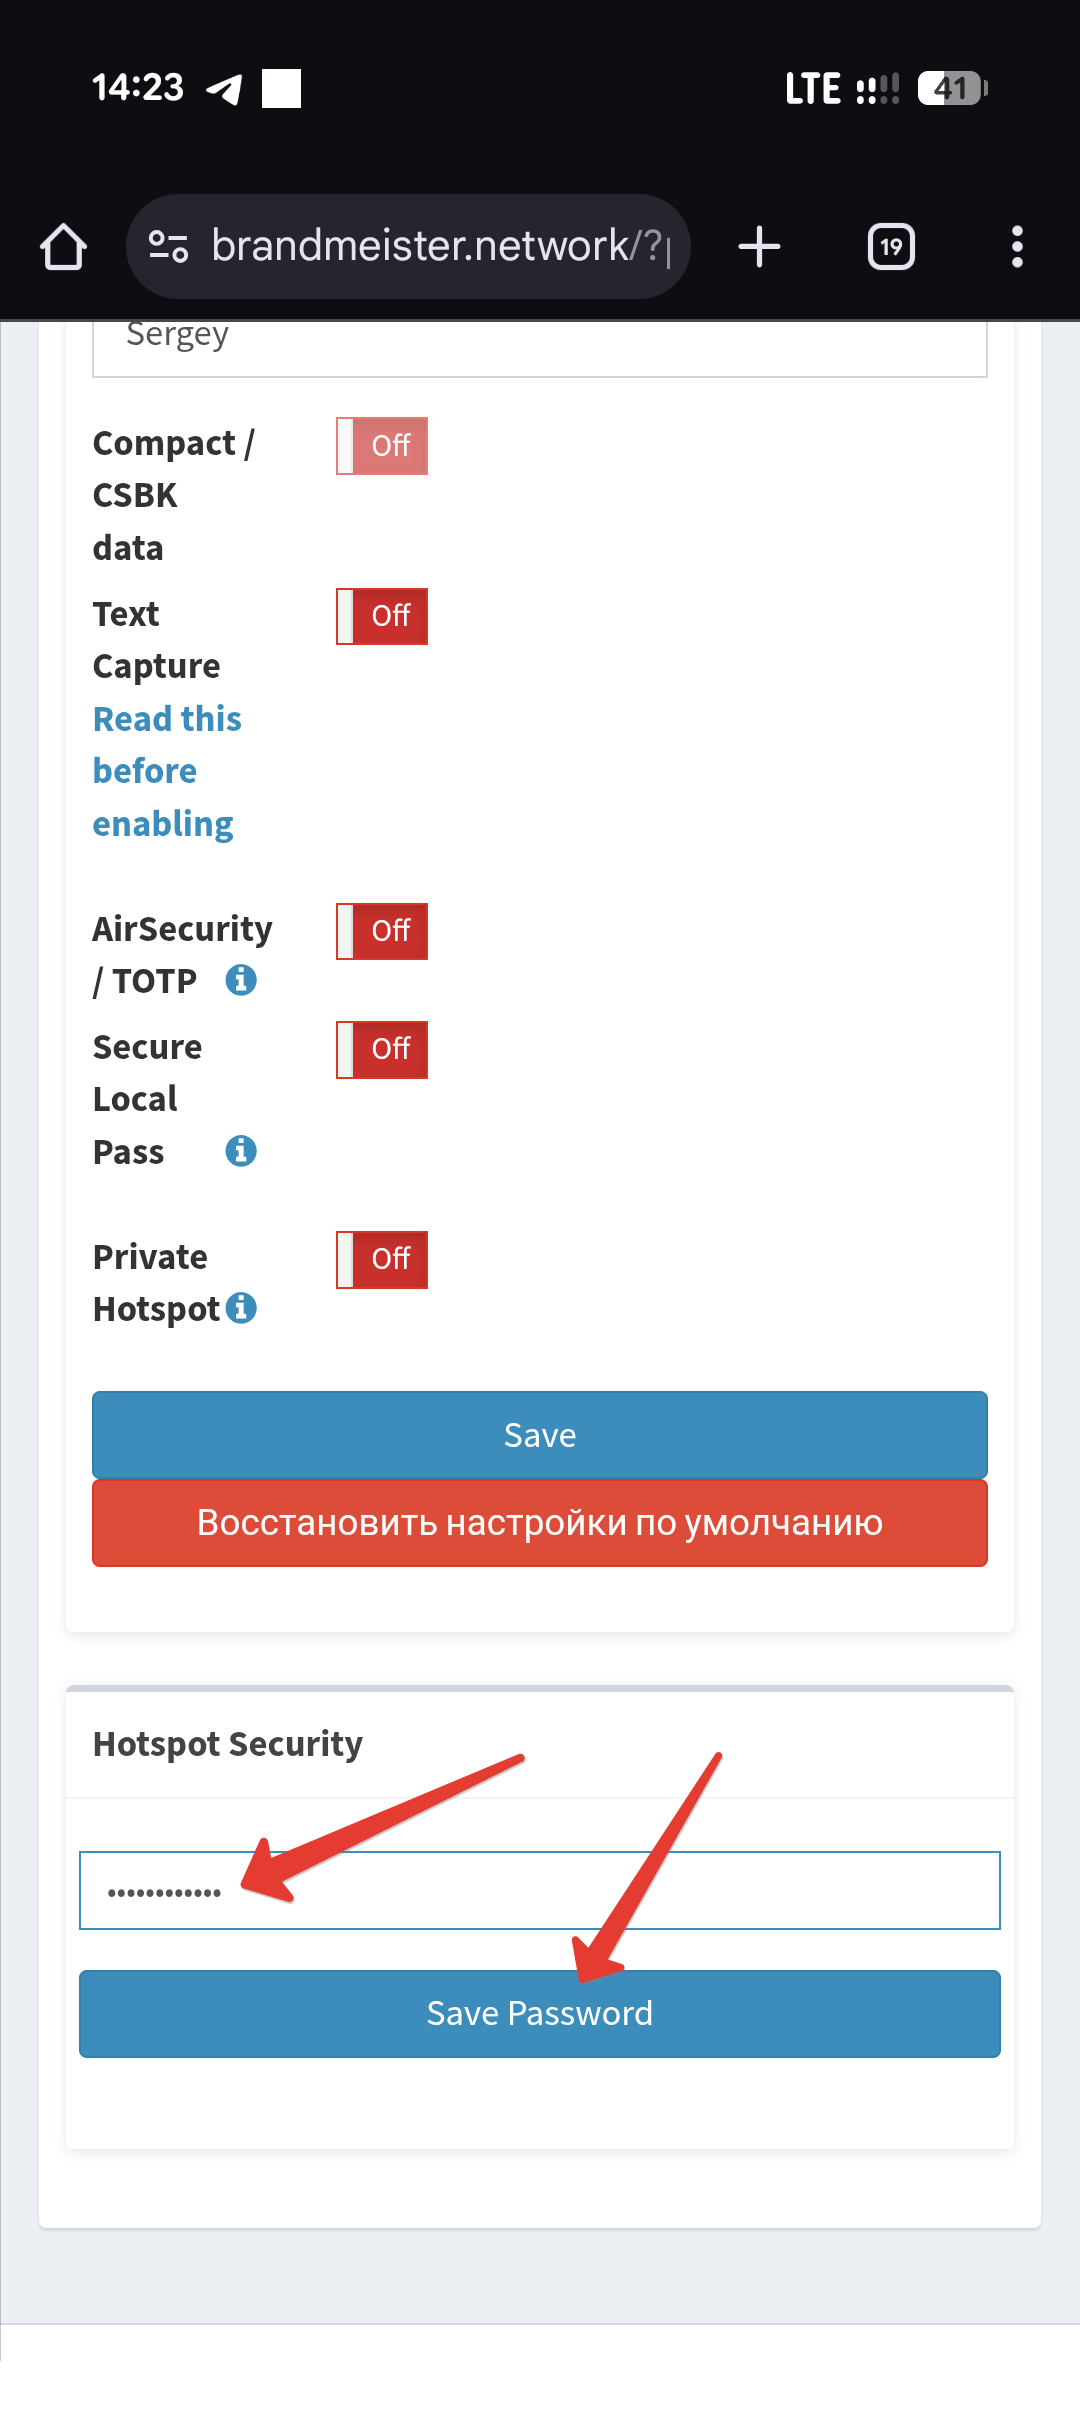Image resolution: width=1080 pixels, height=2424 pixels.
Task: Tap the browser home icon
Action: coord(63,247)
